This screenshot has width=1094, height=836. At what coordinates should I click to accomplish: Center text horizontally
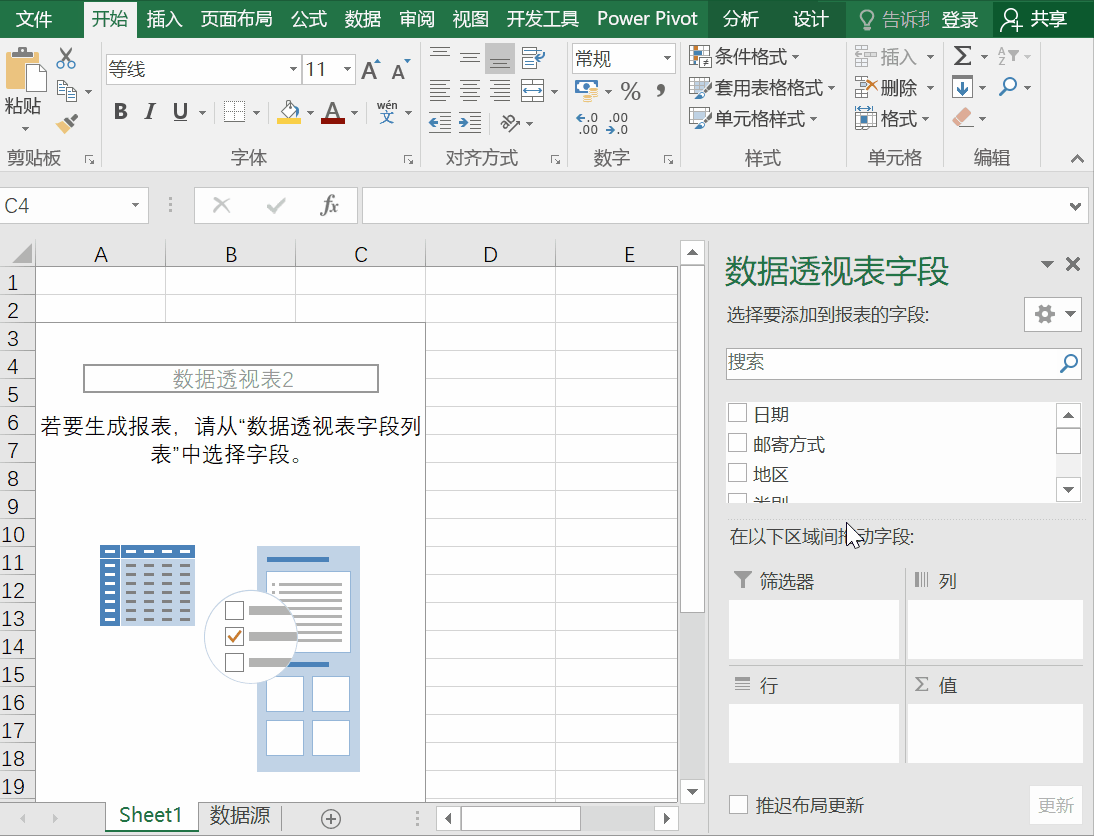[470, 90]
